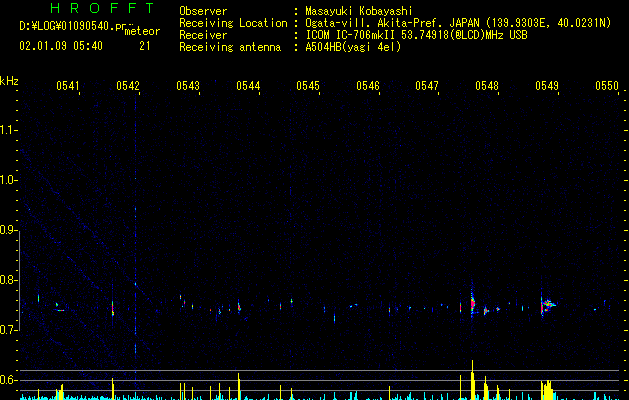Click the 0549 time axis marker

(x=547, y=86)
